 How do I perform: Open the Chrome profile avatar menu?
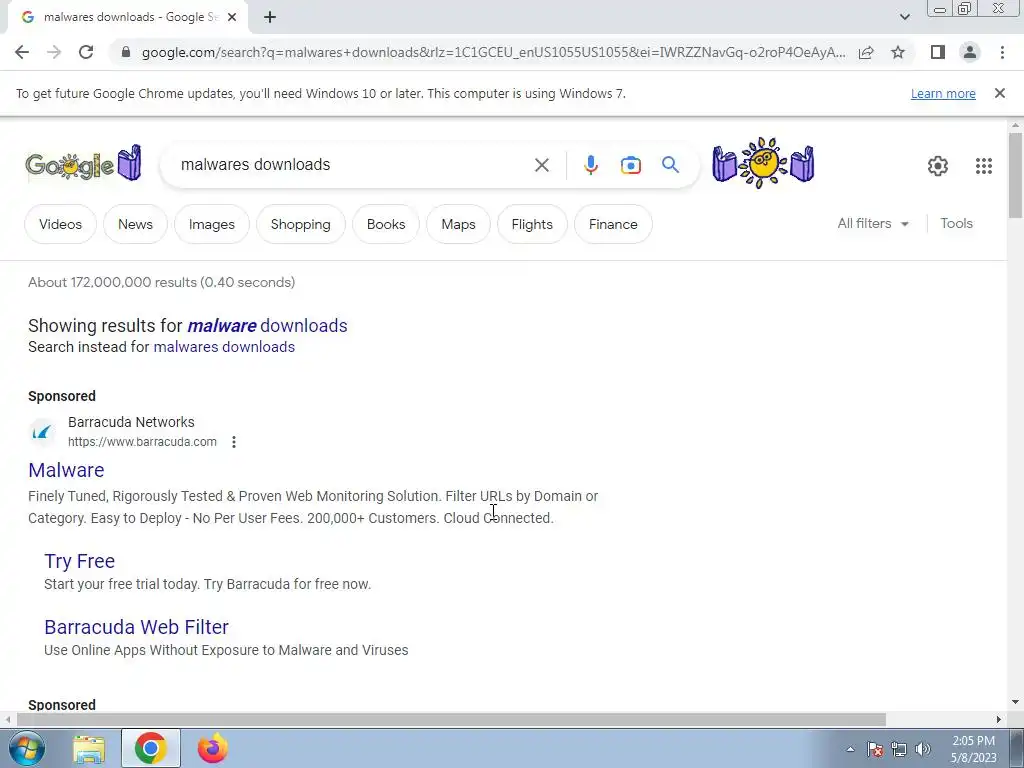pyautogui.click(x=970, y=52)
